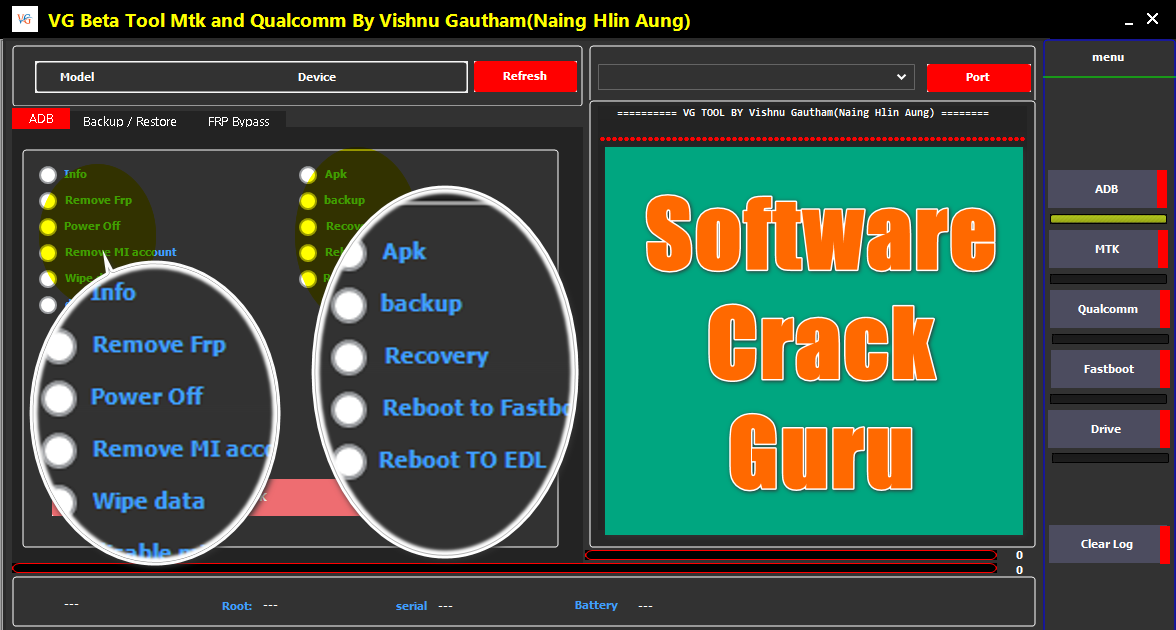
Task: Switch to the Backup / Restore tab
Action: point(129,120)
